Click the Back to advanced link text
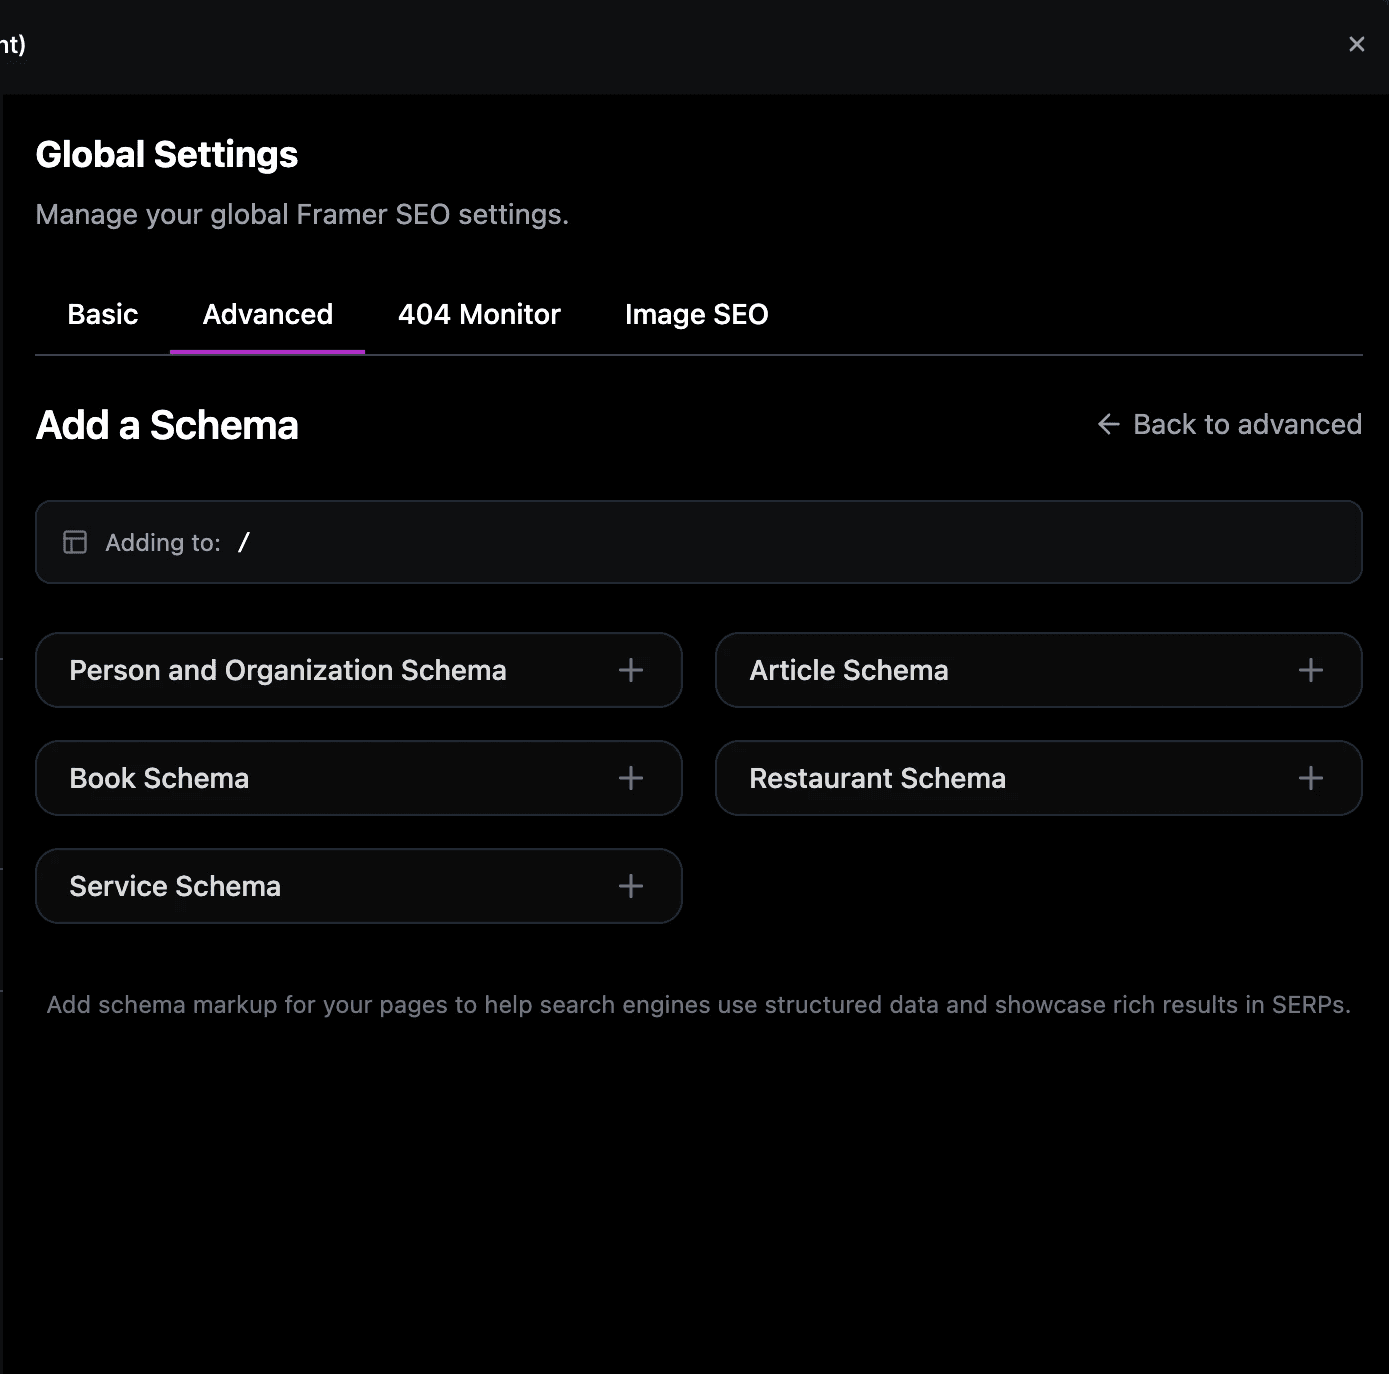1389x1374 pixels. click(1247, 424)
